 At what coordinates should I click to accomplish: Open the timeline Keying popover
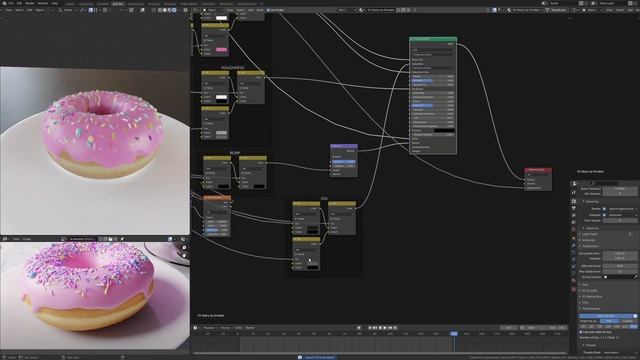point(226,328)
